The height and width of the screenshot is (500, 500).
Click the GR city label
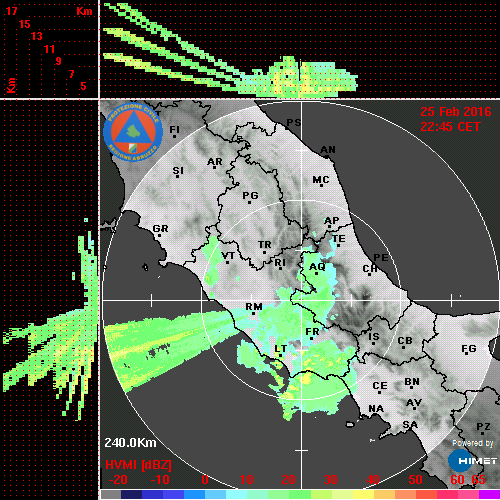pos(160,229)
